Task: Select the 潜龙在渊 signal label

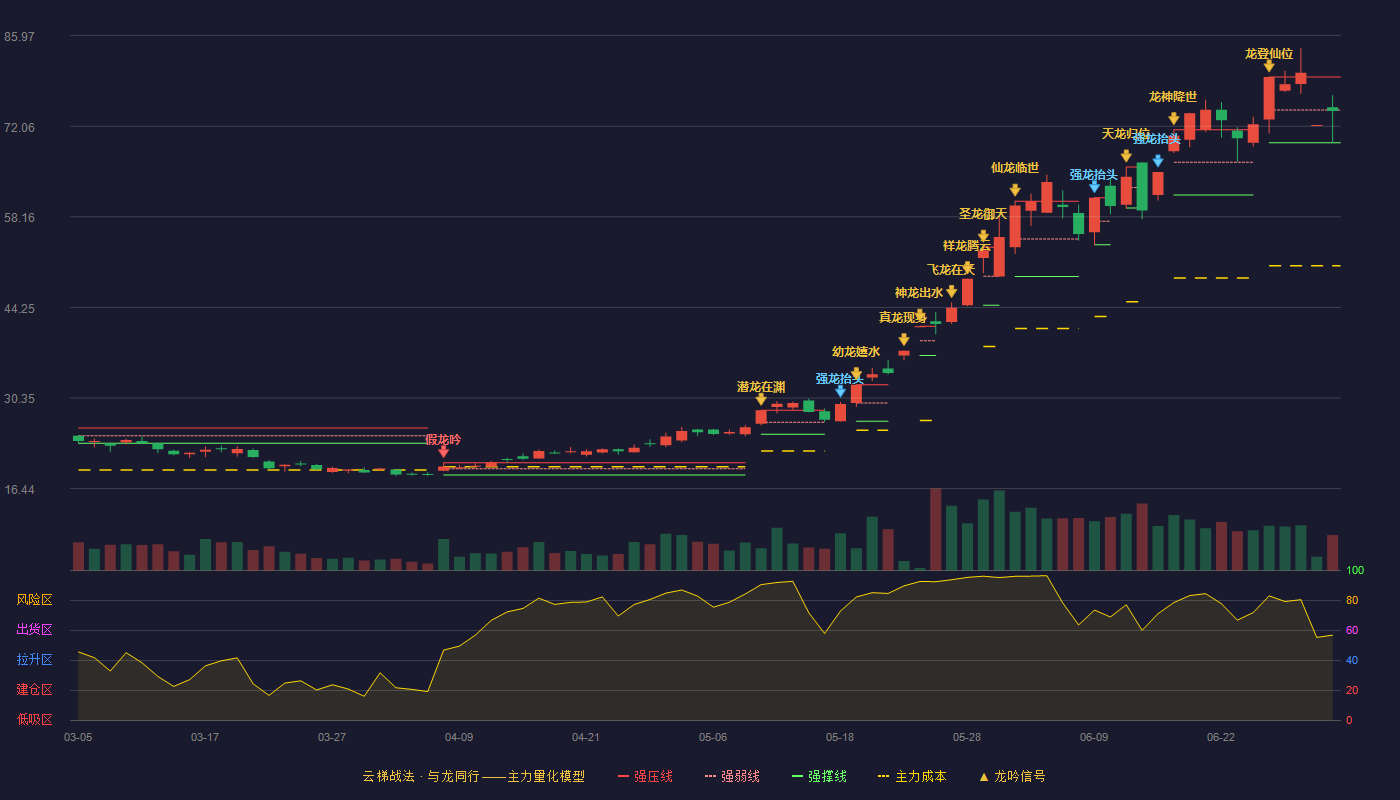Action: (761, 386)
